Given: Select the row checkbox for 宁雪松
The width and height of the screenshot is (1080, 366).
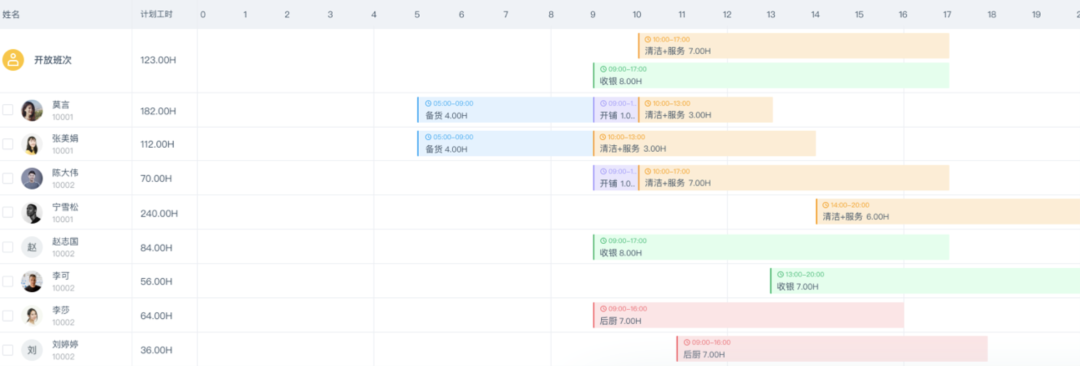Looking at the screenshot, I should (8, 212).
